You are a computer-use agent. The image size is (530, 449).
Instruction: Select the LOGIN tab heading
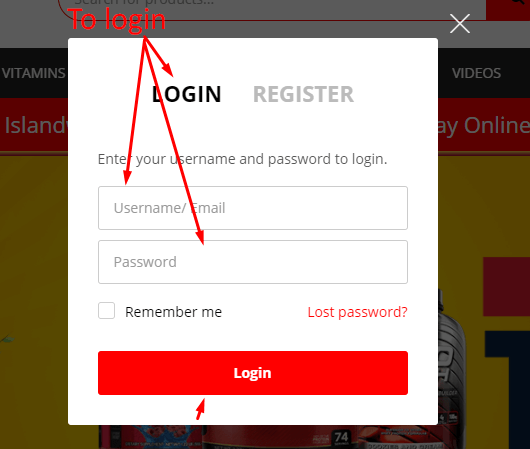[187, 94]
